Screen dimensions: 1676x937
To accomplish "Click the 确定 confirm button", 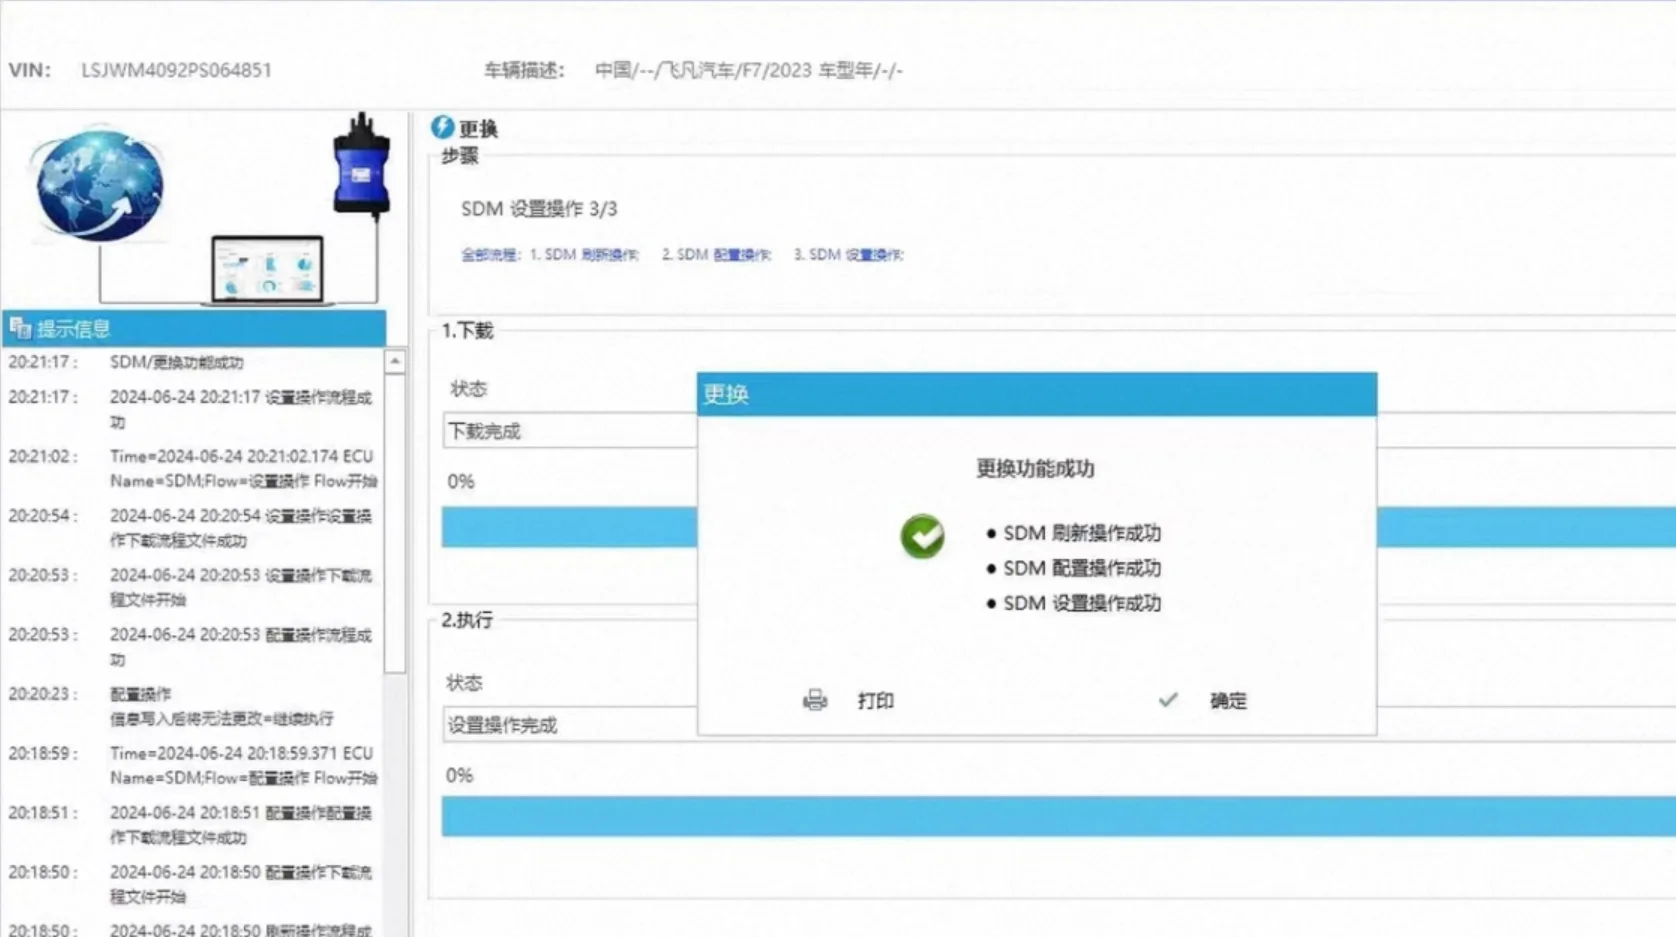I will point(1228,701).
